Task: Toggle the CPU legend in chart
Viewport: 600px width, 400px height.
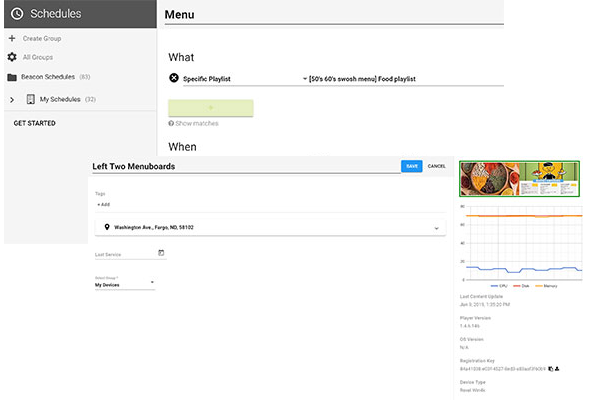Action: coord(499,286)
